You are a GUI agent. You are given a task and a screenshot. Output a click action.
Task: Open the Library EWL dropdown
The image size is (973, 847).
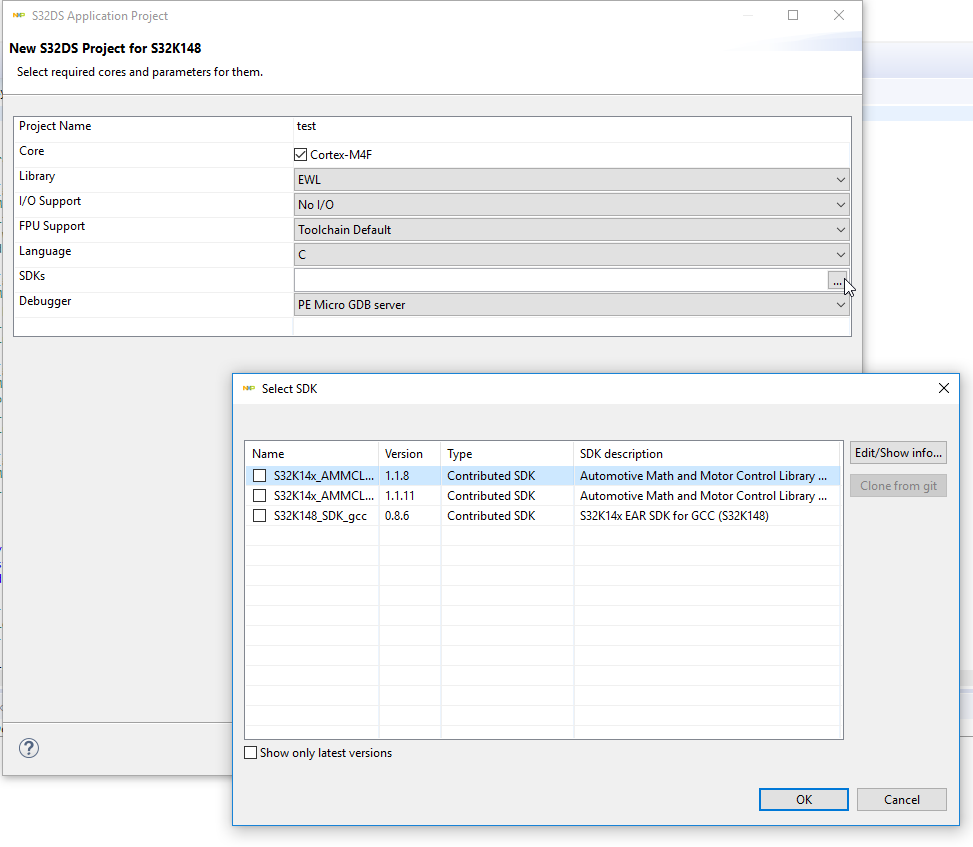(x=571, y=180)
